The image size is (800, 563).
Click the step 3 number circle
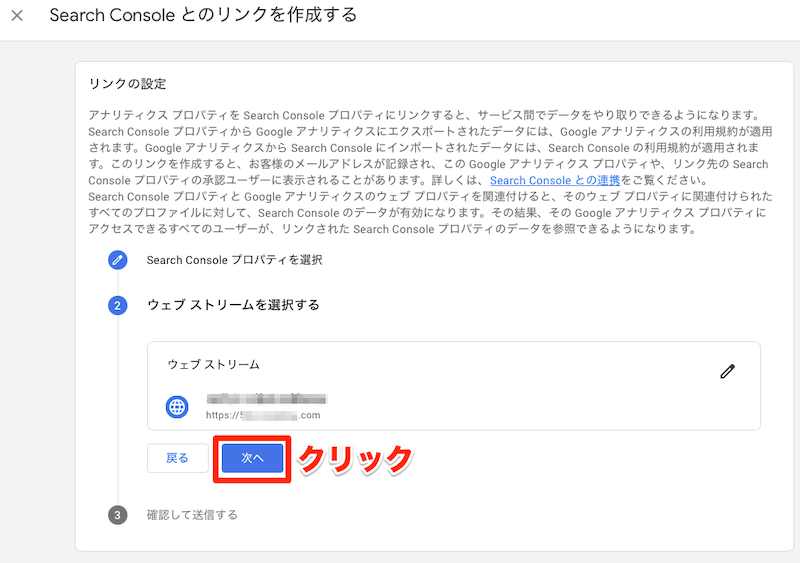coord(118,515)
